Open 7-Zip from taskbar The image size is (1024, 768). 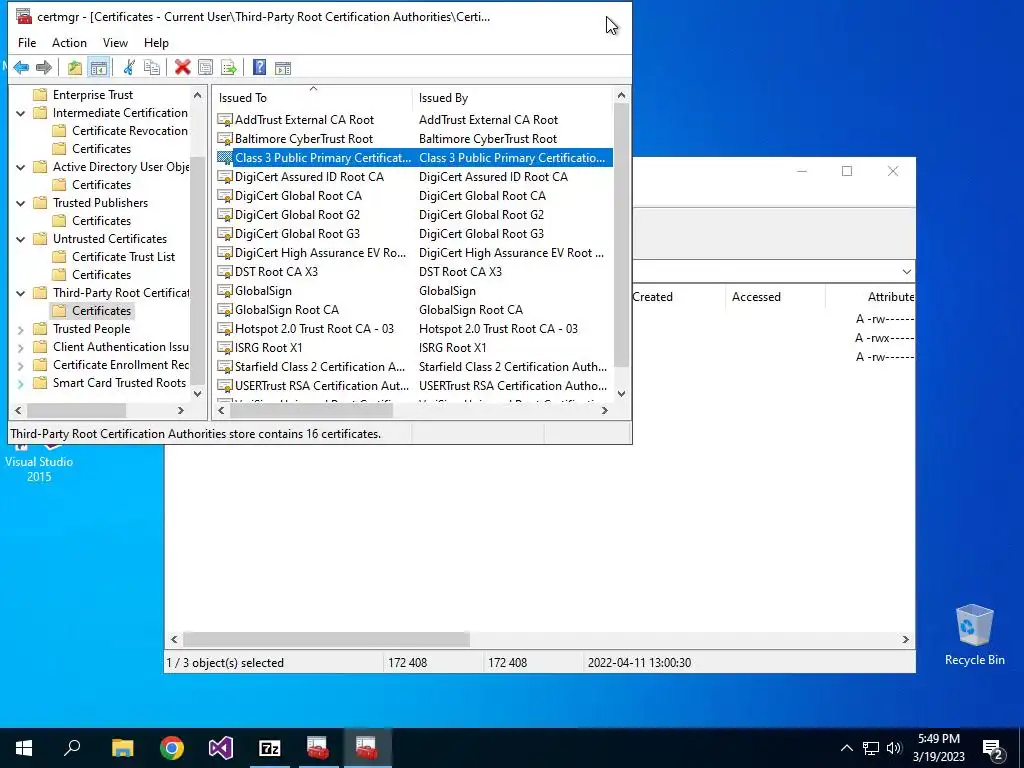pyautogui.click(x=270, y=748)
